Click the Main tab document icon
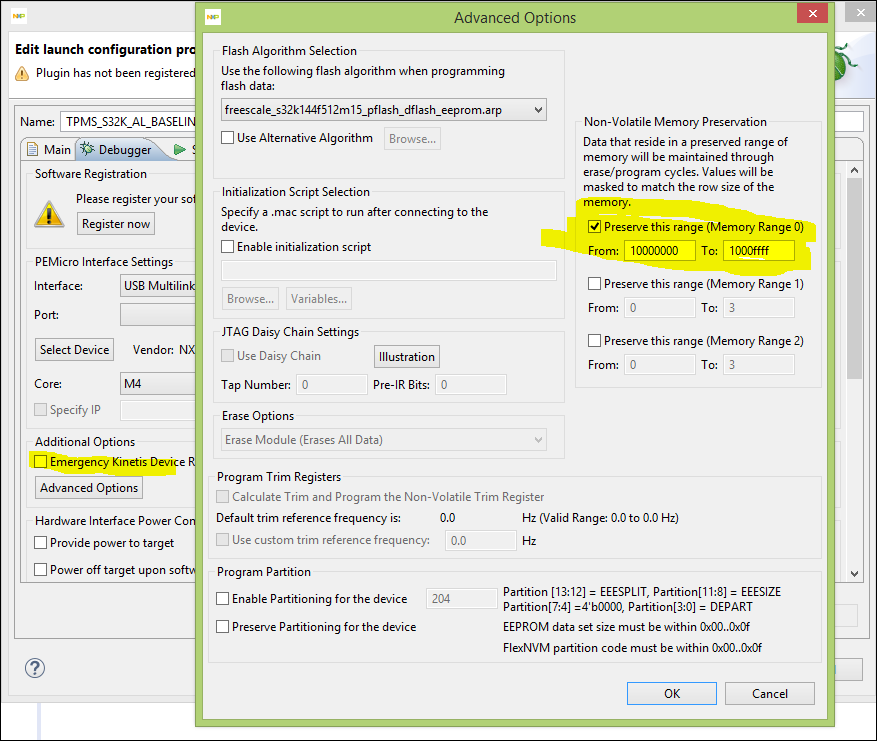The width and height of the screenshot is (877, 741). [33, 149]
